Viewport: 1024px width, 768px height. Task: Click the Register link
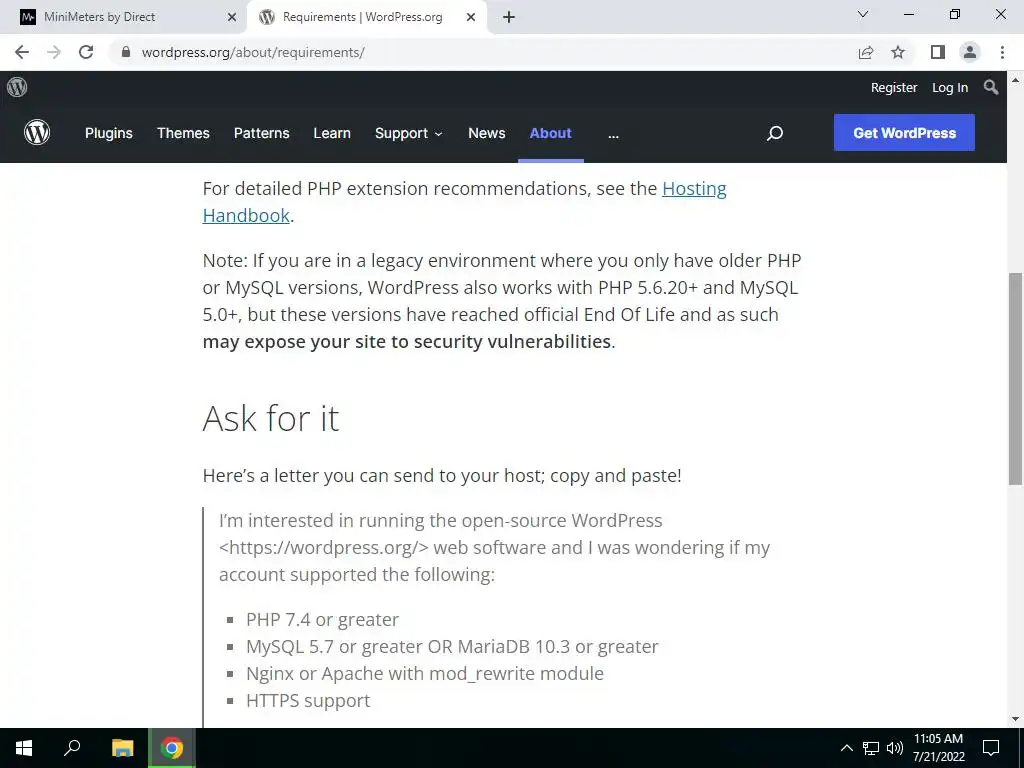894,88
